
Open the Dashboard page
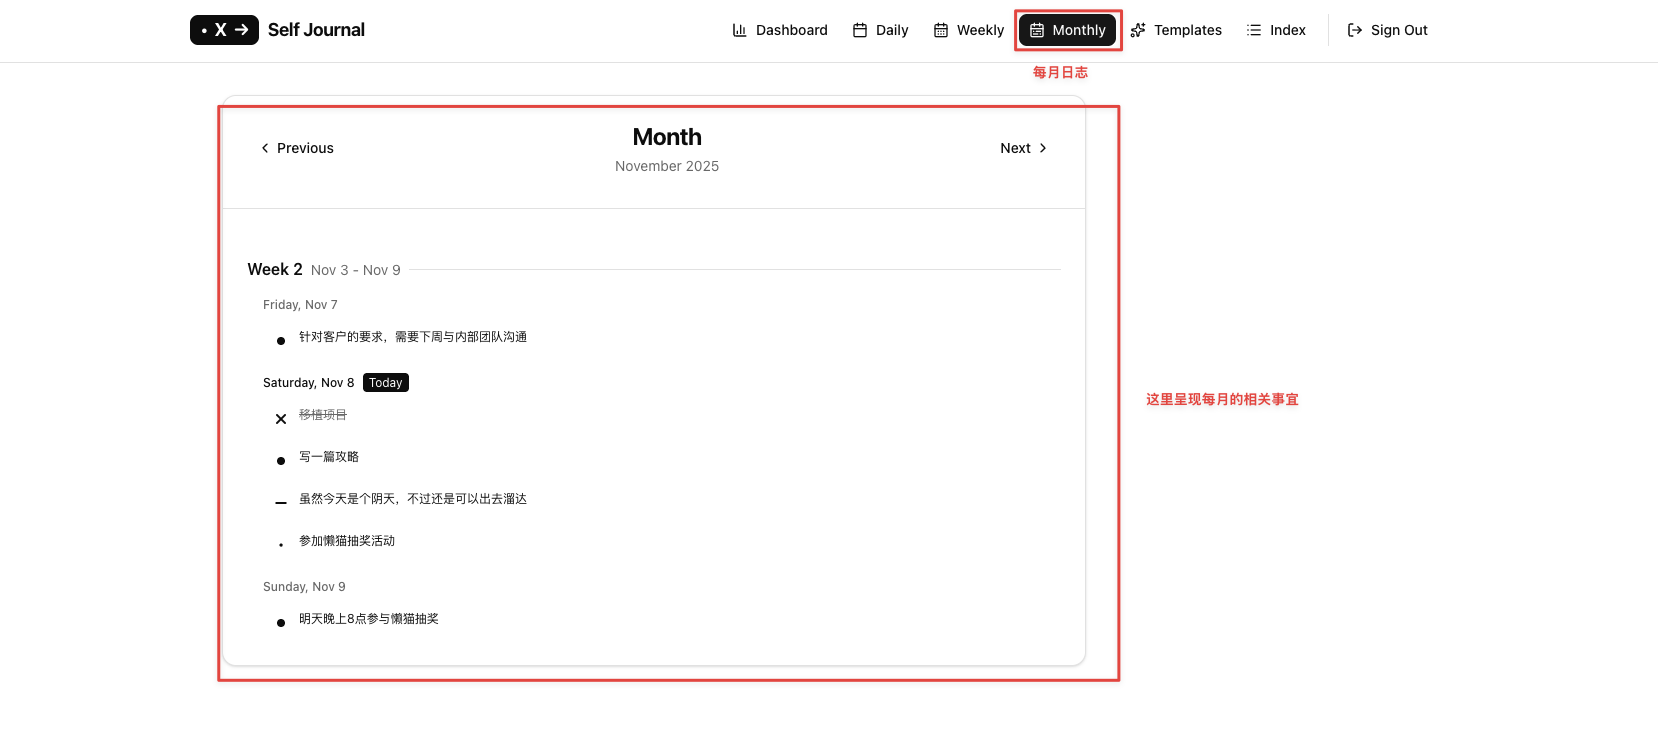780,30
